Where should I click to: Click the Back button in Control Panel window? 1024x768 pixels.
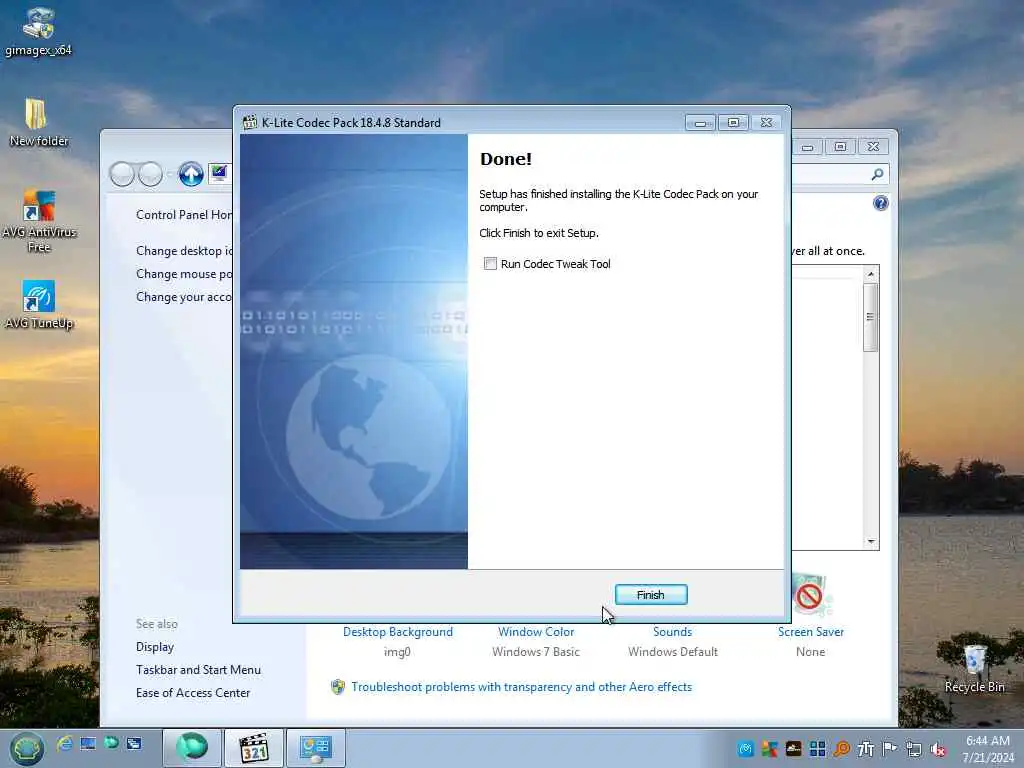(122, 174)
